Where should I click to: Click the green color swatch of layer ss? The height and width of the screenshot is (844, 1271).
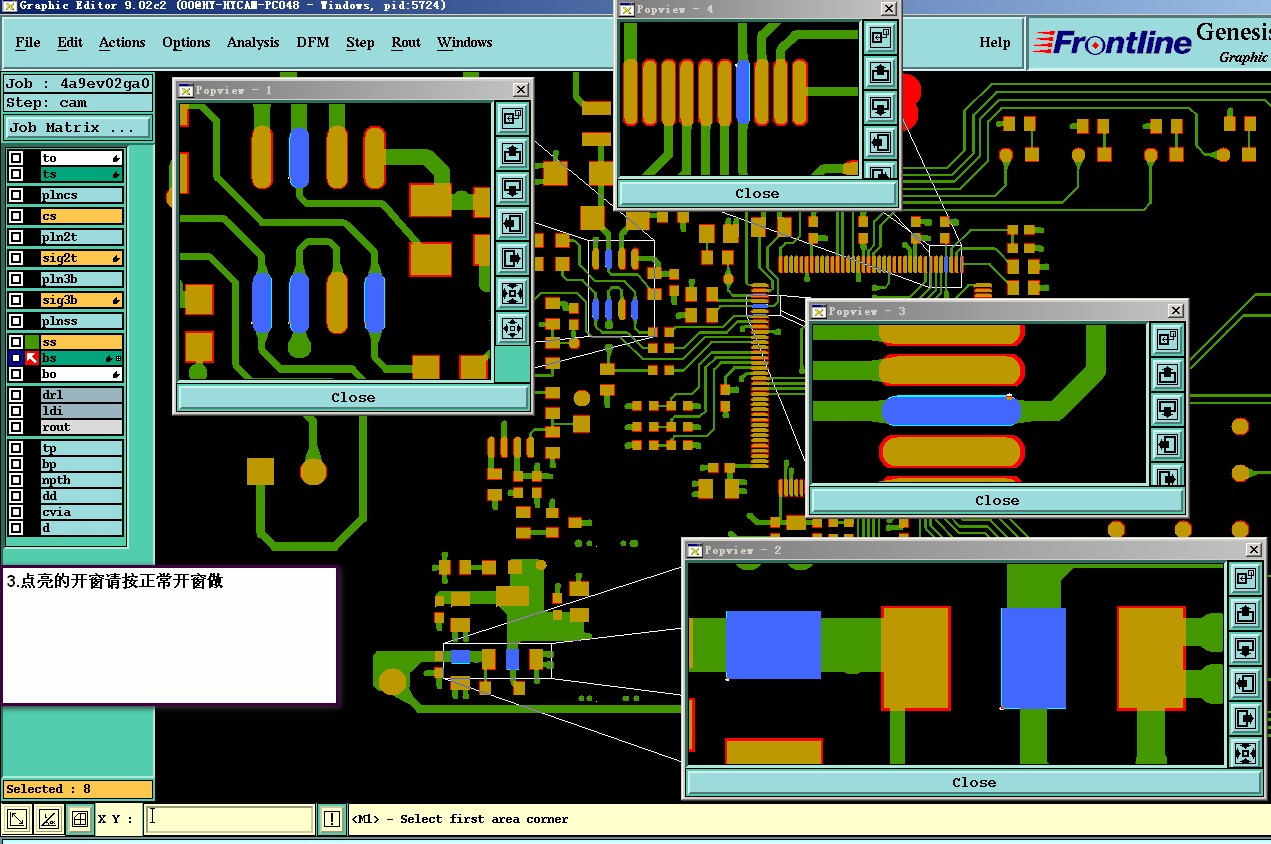(33, 342)
